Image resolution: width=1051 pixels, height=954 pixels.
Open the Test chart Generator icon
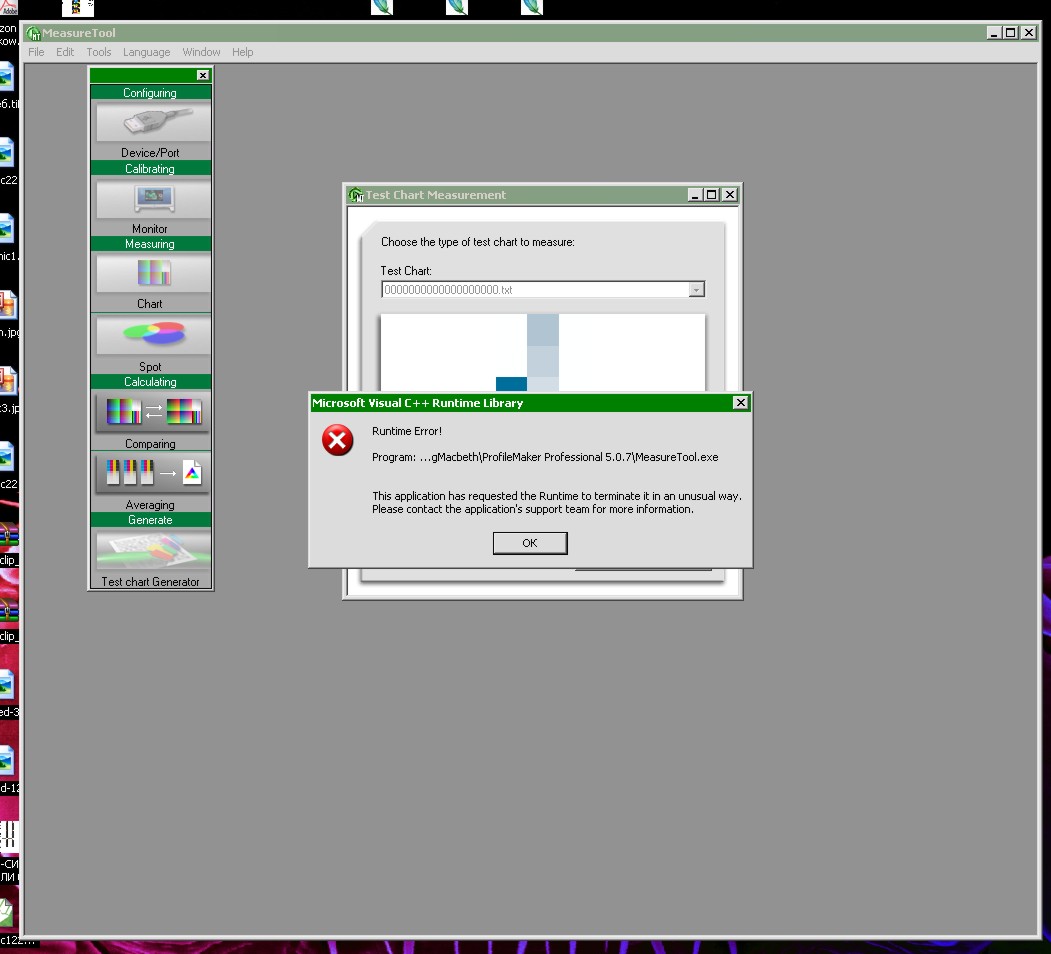(153, 550)
